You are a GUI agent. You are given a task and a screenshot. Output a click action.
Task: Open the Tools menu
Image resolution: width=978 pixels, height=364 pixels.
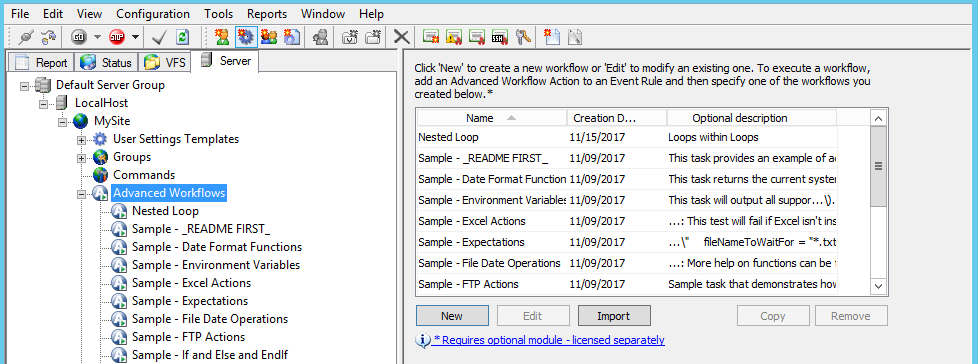coord(218,14)
